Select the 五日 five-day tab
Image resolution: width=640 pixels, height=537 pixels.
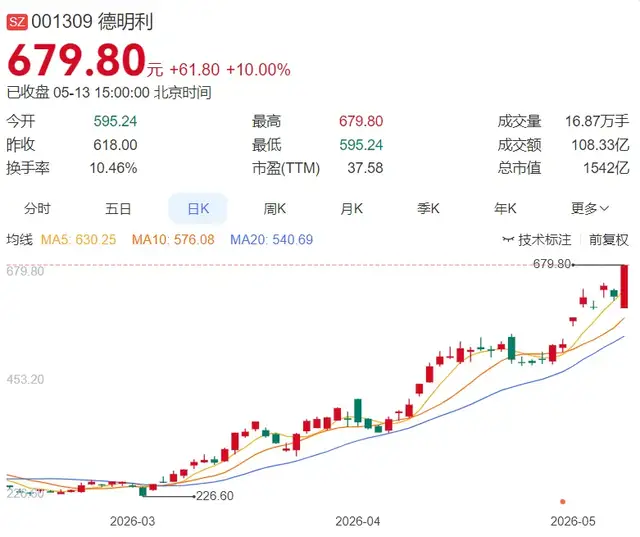click(x=118, y=209)
